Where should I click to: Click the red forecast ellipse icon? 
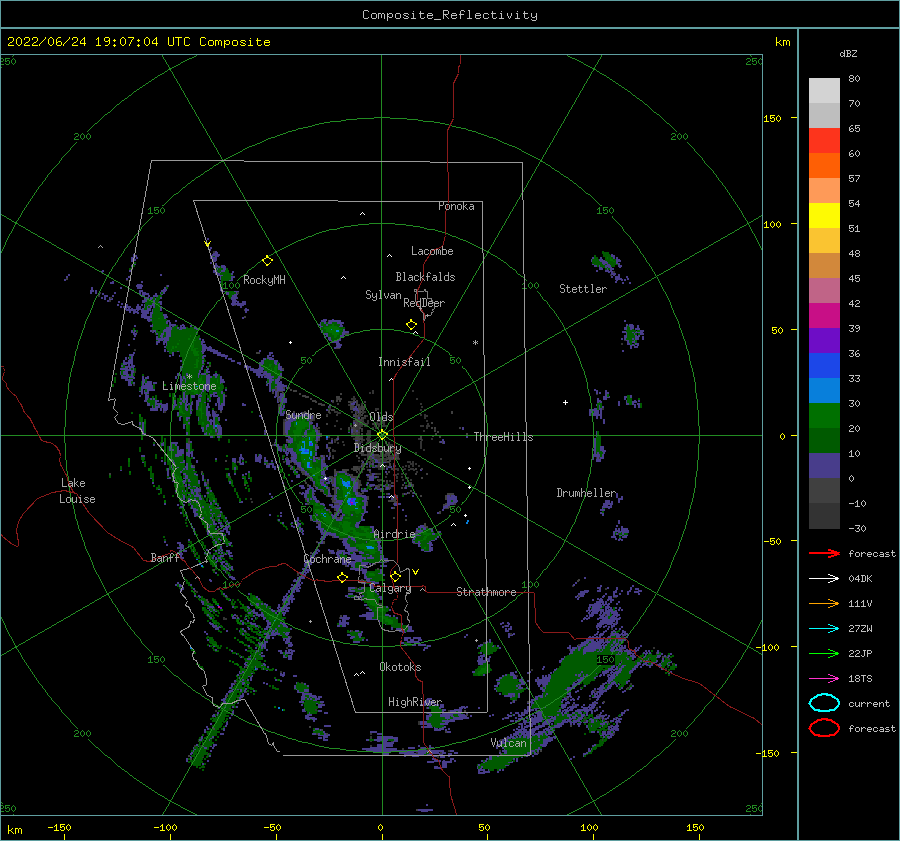pos(824,728)
